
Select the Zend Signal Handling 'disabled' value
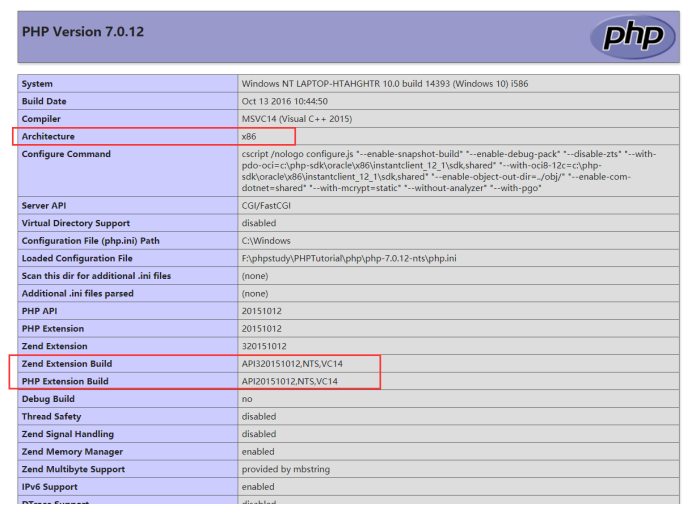(259, 434)
